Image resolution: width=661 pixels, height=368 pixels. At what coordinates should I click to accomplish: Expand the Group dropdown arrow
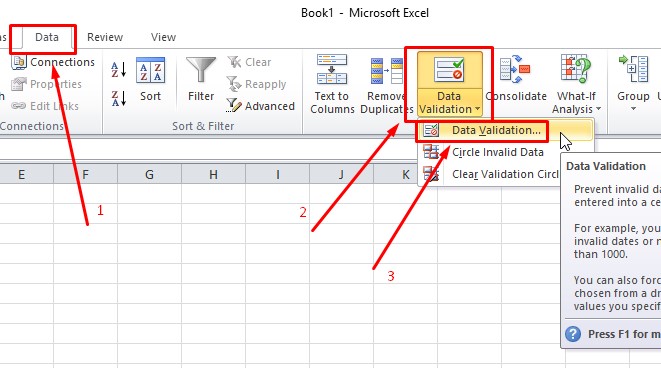633,109
